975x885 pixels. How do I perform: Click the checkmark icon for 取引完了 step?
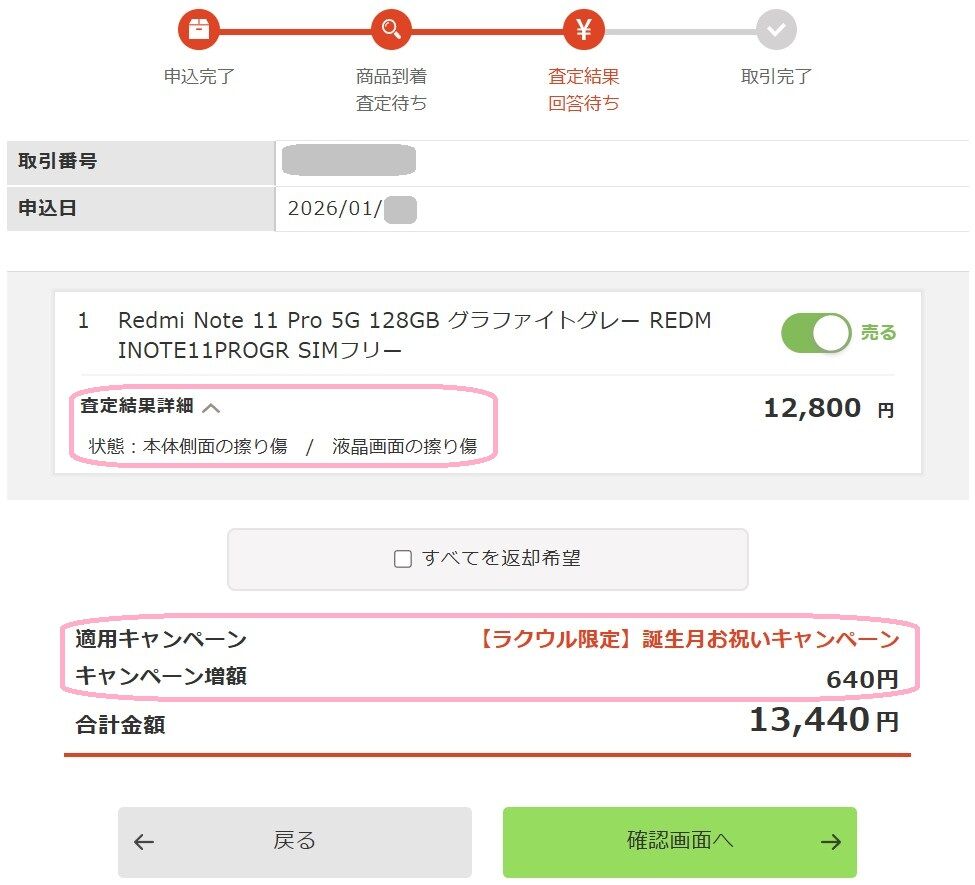pos(776,30)
